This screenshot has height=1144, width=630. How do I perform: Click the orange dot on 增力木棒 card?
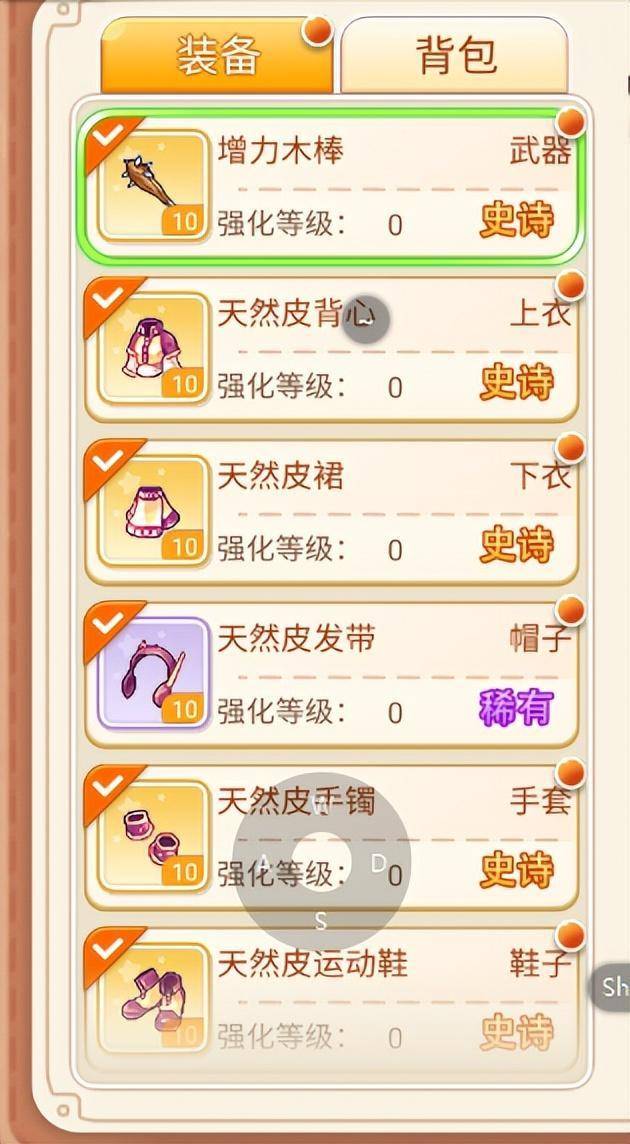(571, 123)
